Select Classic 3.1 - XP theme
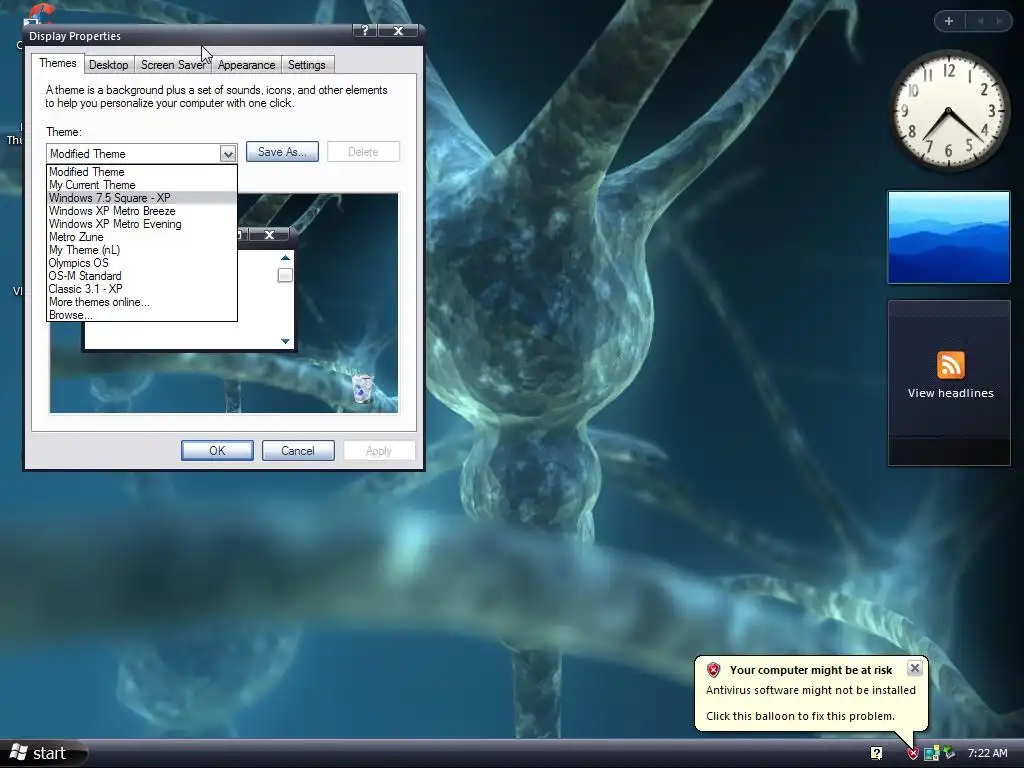Viewport: 1024px width, 768px height. (142, 289)
